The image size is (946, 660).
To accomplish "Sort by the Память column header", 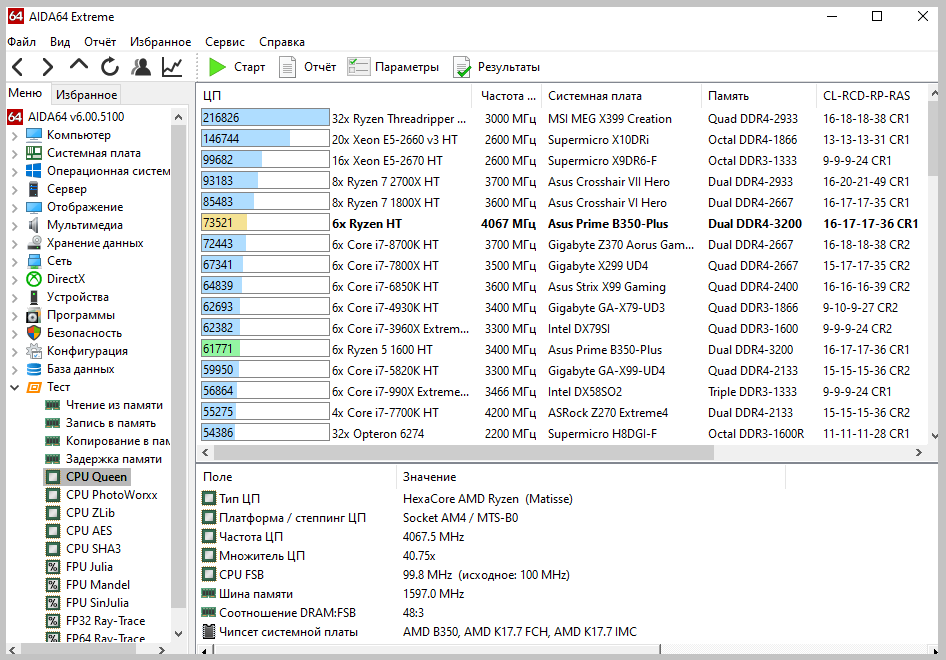I will pyautogui.click(x=759, y=96).
